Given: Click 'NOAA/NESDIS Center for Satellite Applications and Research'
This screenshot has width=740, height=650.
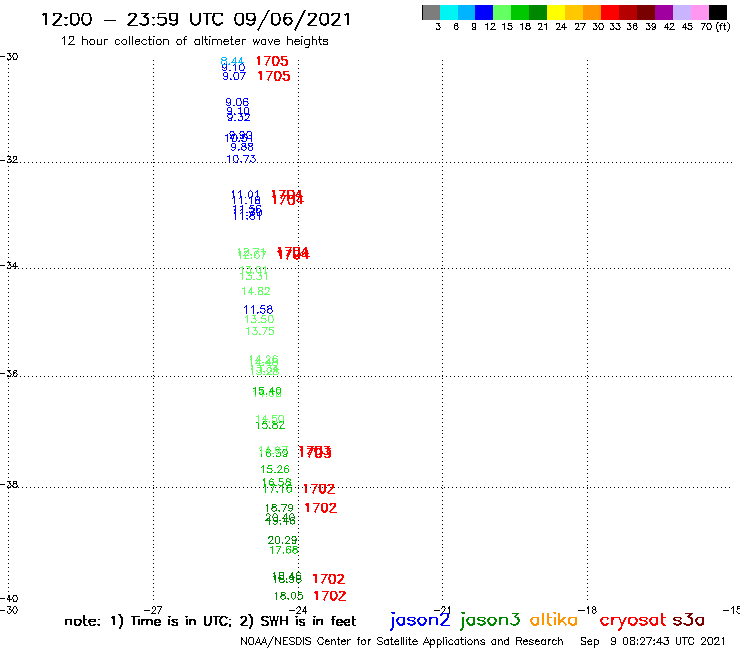Looking at the screenshot, I should (x=402, y=641).
